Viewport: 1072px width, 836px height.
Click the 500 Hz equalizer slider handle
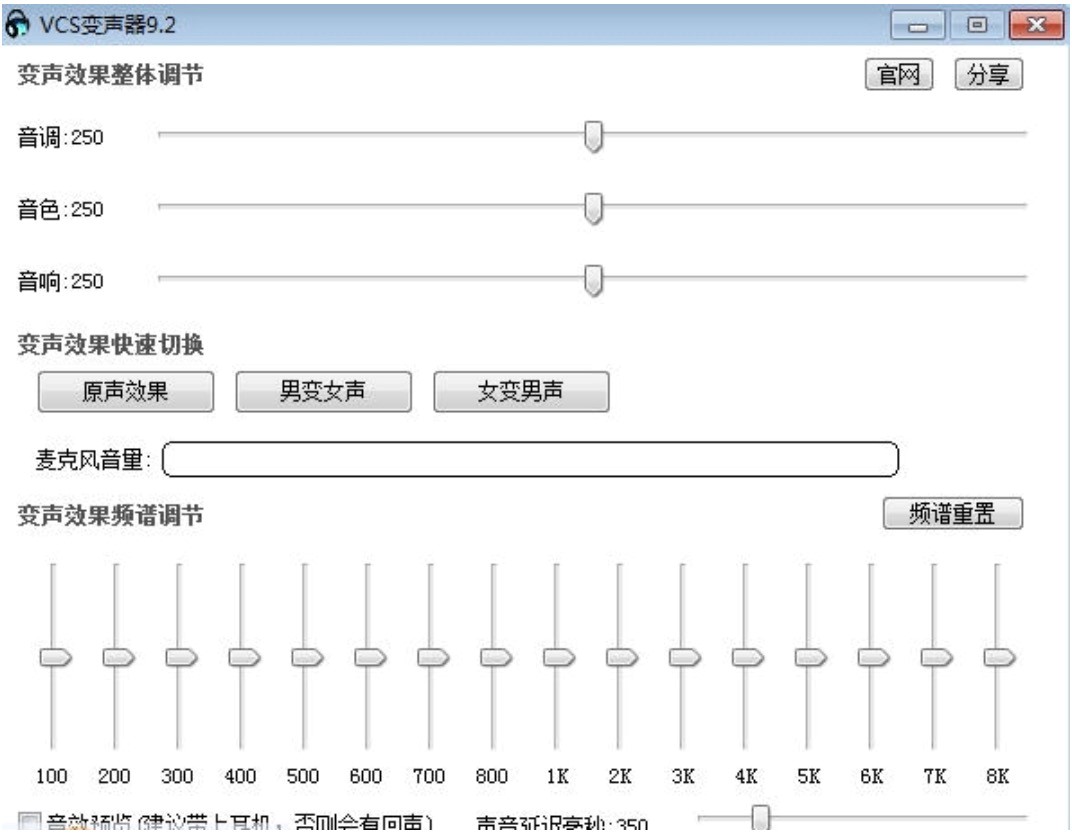[307, 657]
